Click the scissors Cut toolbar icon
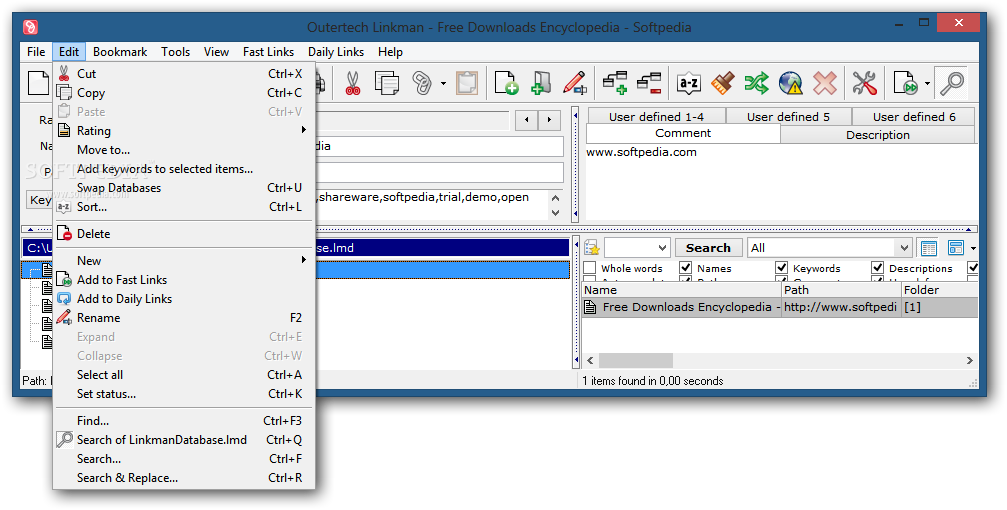Screen dimensions: 1007x510 353,84
